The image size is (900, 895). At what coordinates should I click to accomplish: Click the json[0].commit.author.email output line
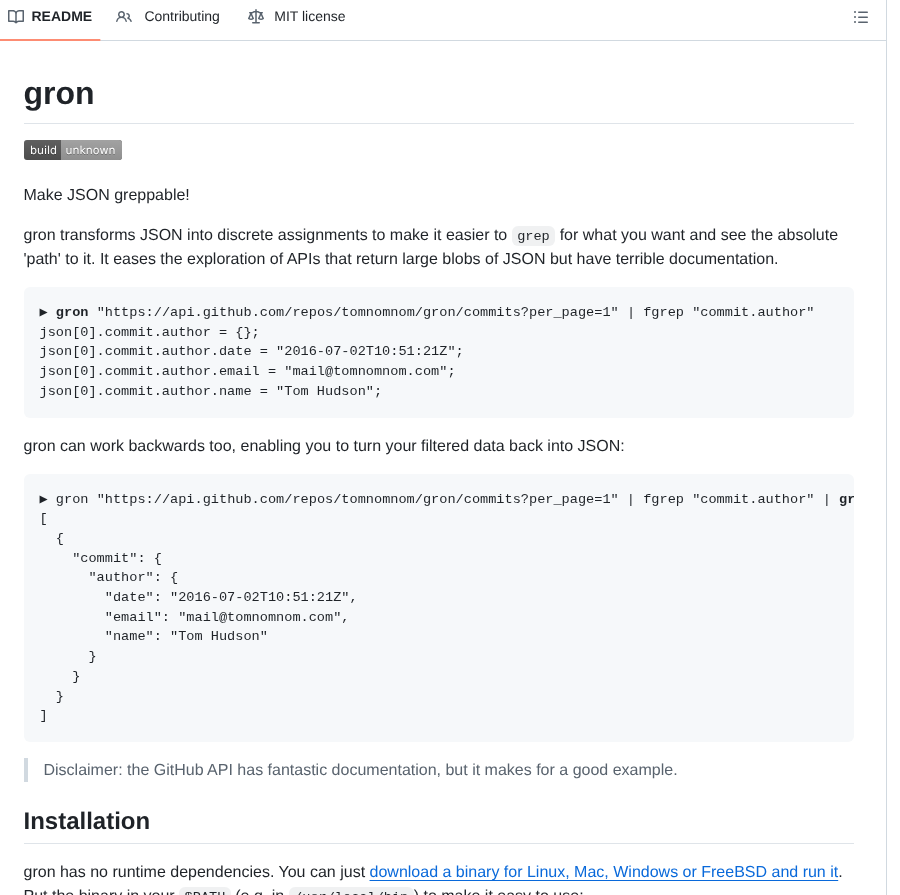[247, 371]
